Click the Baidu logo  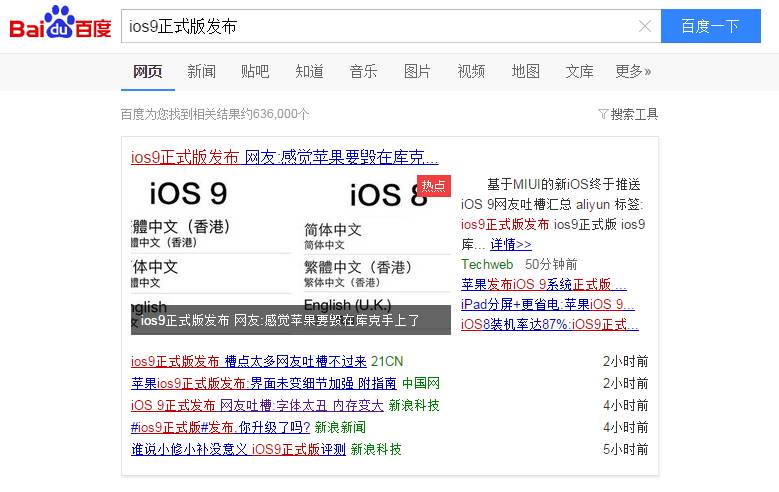click(x=60, y=23)
